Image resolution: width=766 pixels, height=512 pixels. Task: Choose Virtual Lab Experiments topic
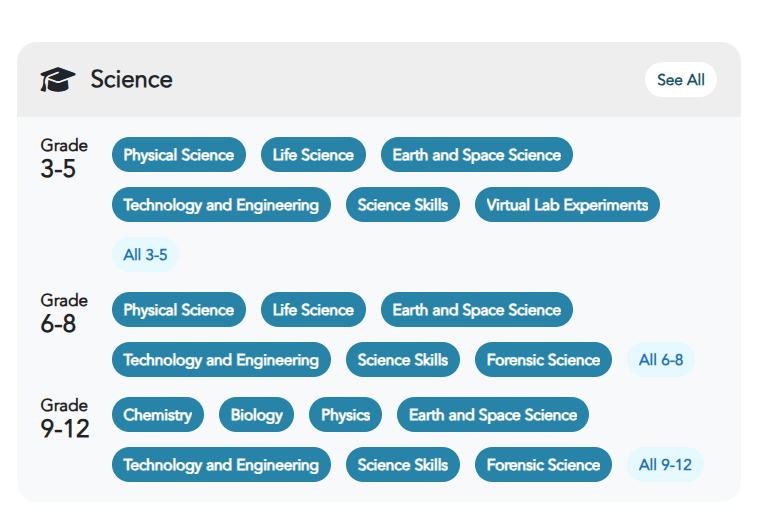coord(567,205)
